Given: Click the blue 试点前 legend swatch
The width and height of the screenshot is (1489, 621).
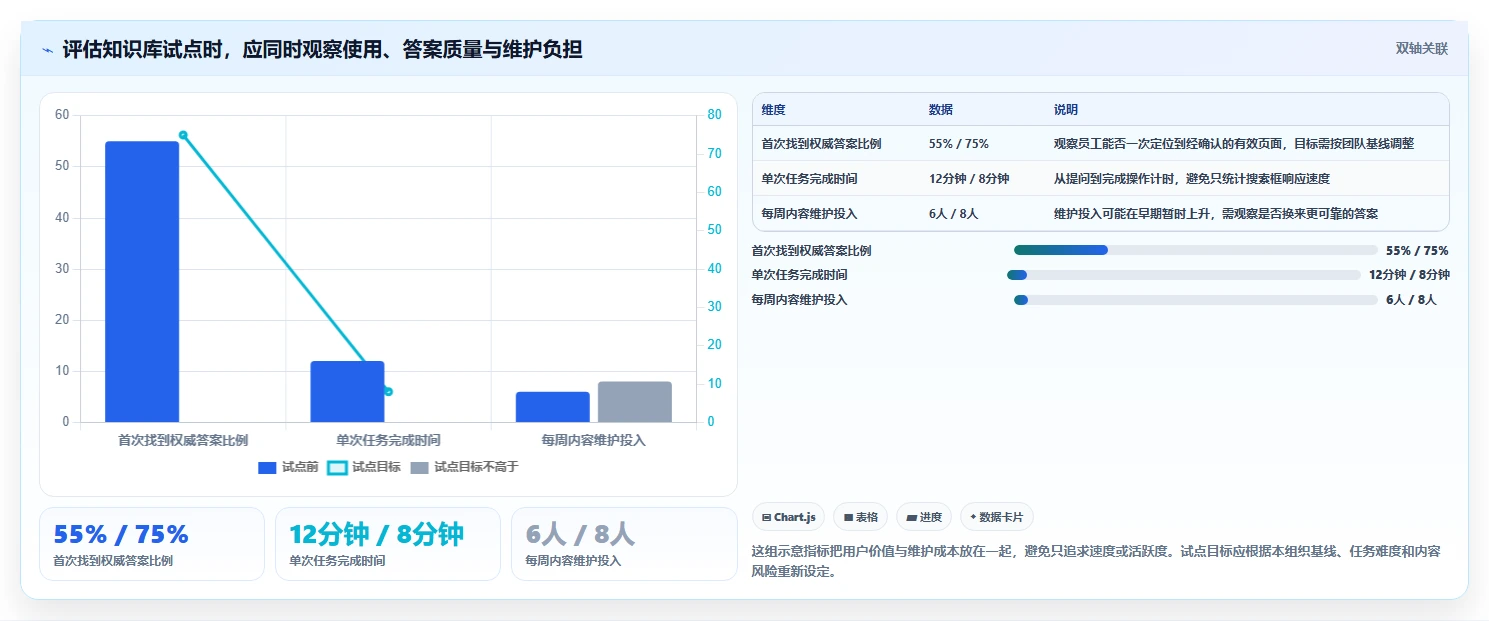Looking at the screenshot, I should pos(267,467).
